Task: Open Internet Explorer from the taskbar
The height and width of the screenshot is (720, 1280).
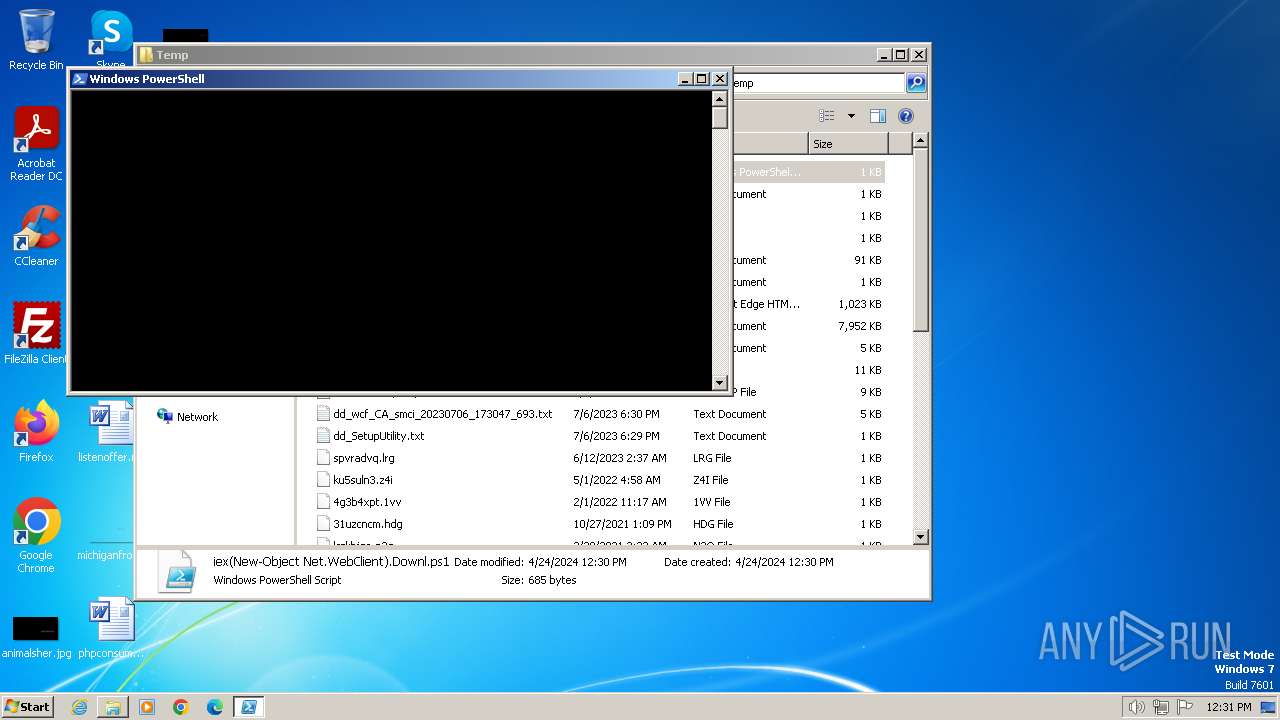Action: 79,707
